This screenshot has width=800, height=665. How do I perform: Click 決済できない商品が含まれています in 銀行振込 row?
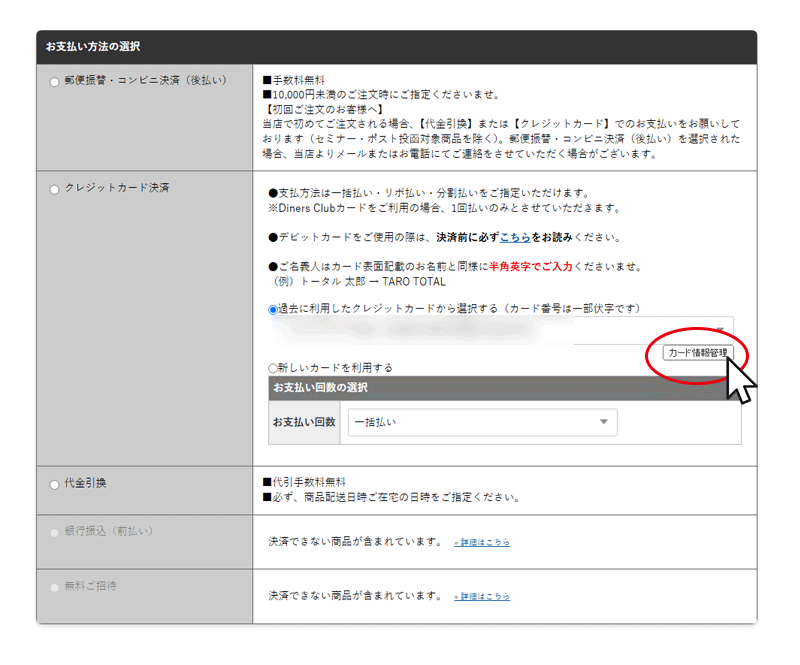coord(356,541)
